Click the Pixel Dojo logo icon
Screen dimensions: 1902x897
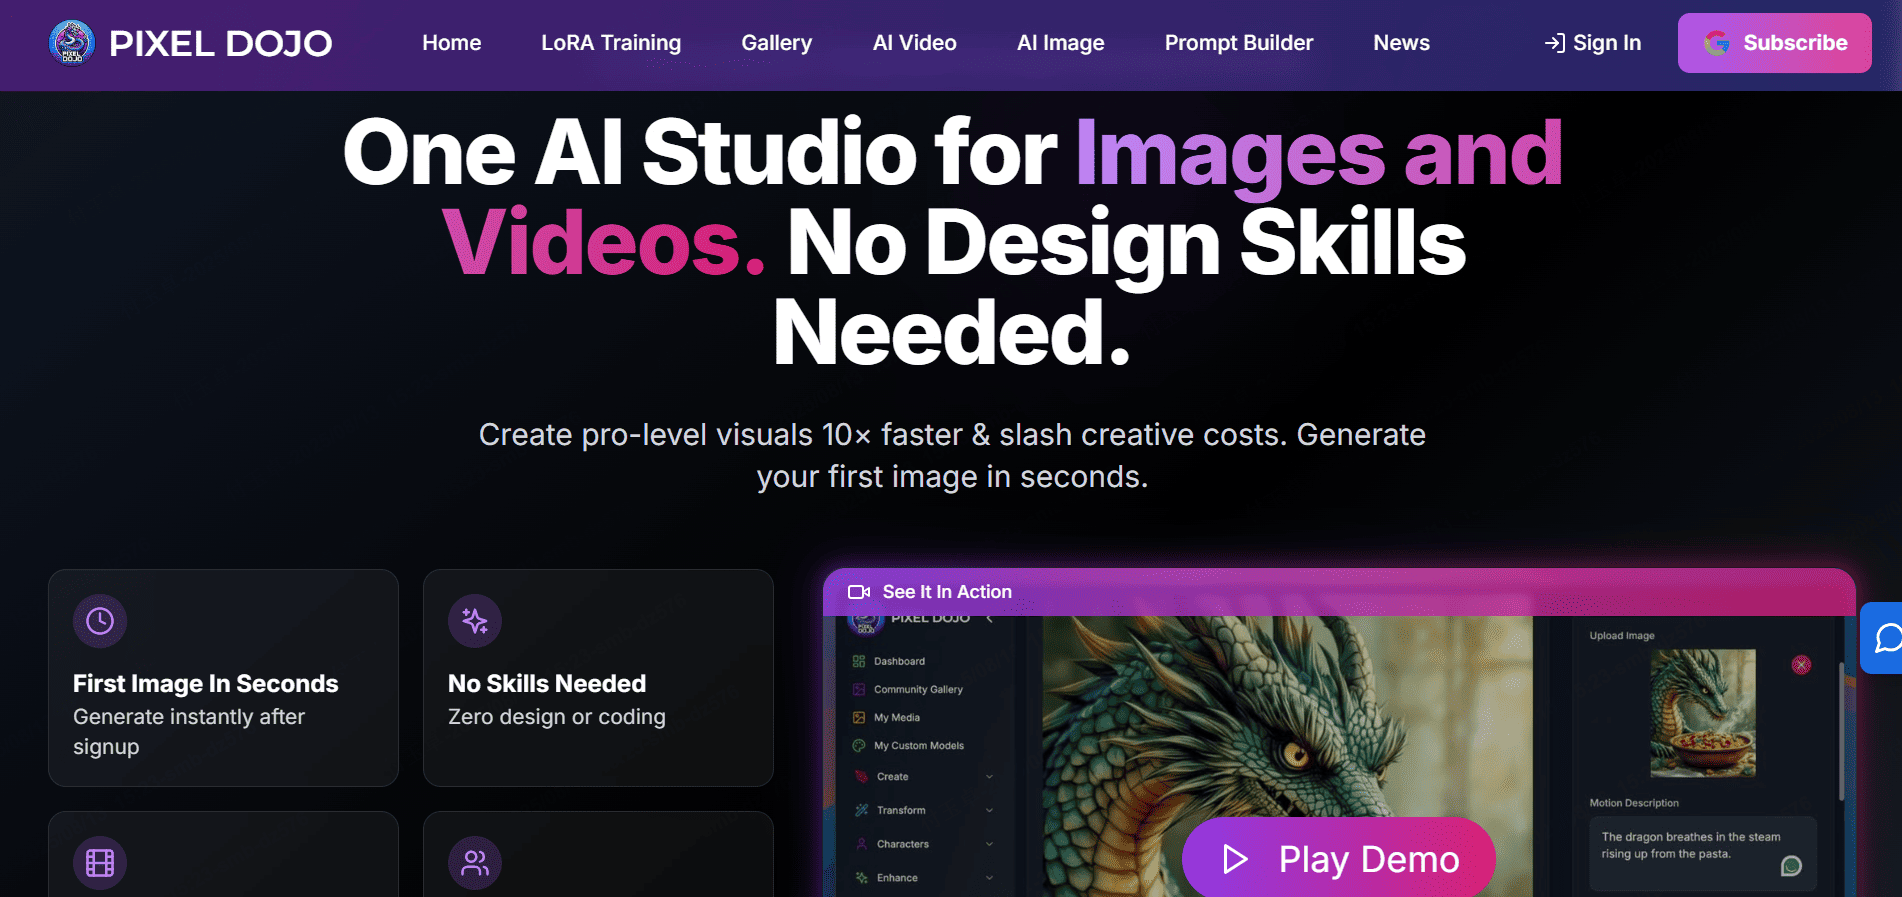pos(72,43)
